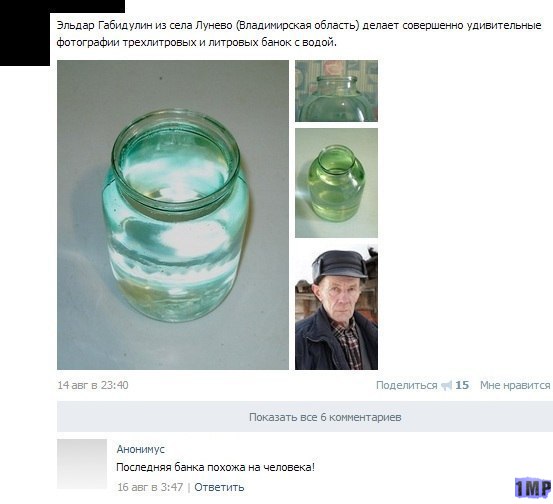This screenshot has height=504, width=553.
Task: Click the 1MP watermark logo
Action: coord(533,488)
